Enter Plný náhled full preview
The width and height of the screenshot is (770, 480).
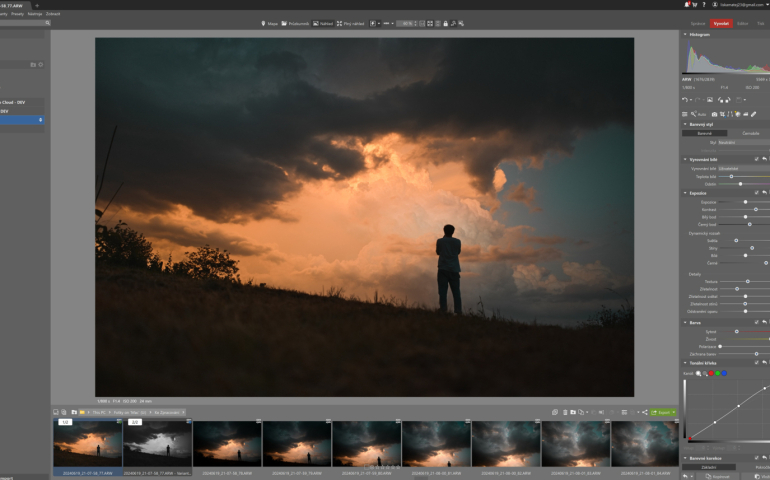click(351, 24)
